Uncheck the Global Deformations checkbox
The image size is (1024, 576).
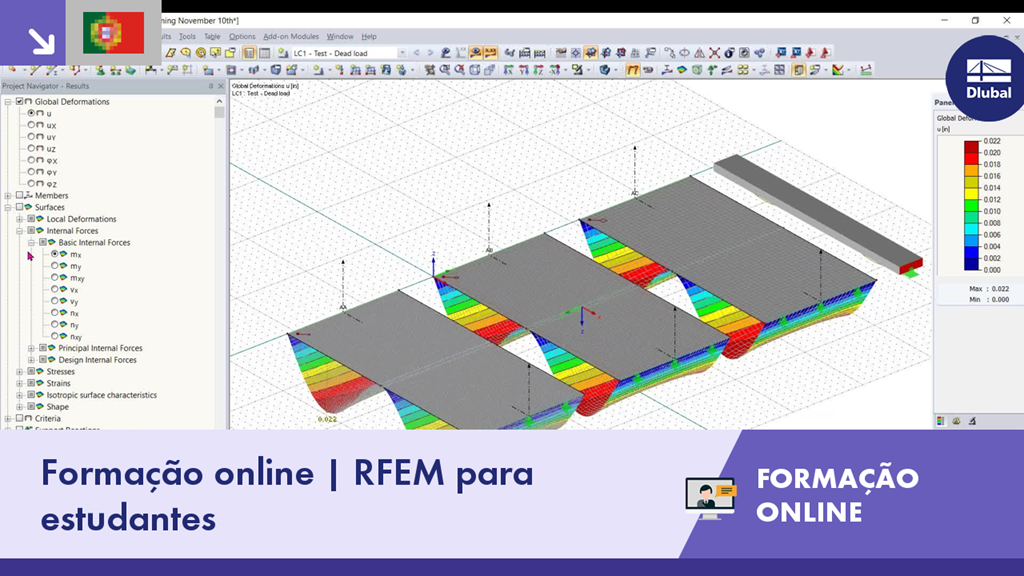20,101
